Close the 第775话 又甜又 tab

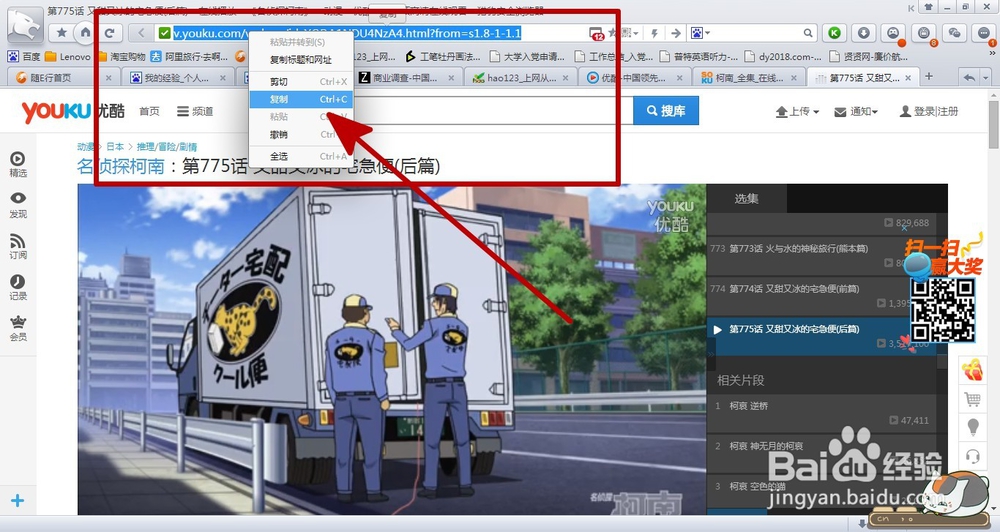point(908,78)
